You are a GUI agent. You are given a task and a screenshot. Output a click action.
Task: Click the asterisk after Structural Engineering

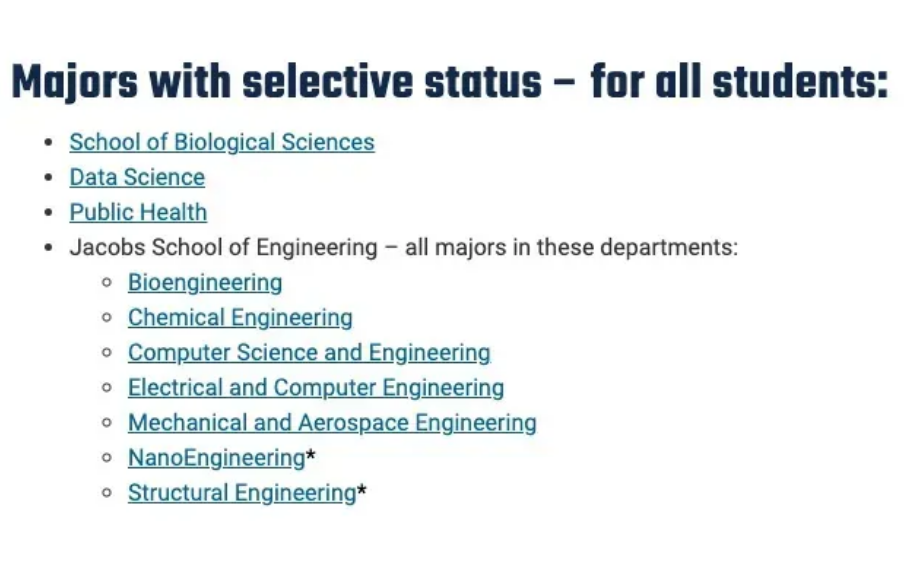click(362, 490)
